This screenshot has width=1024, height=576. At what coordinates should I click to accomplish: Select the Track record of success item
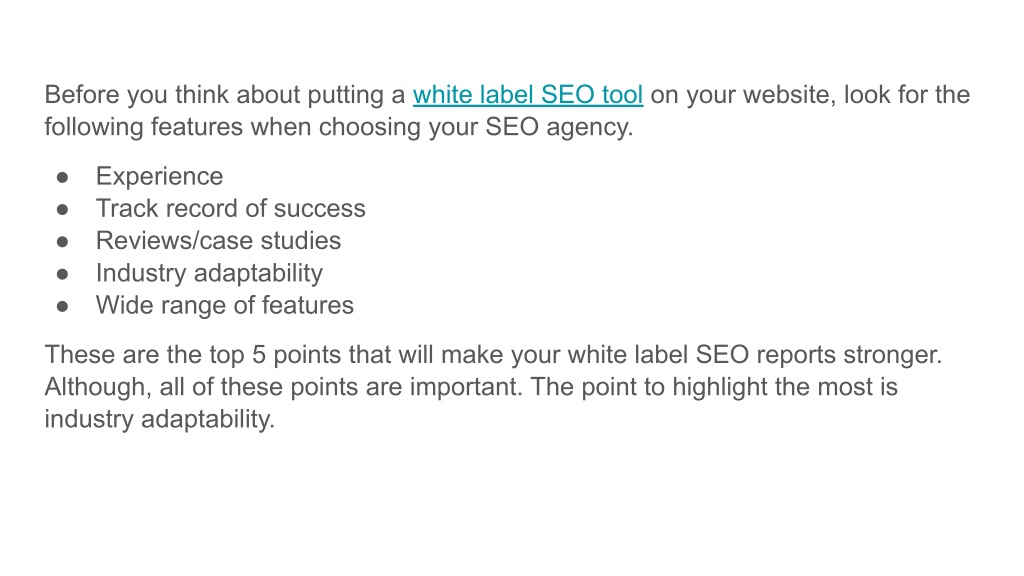pyautogui.click(x=231, y=208)
